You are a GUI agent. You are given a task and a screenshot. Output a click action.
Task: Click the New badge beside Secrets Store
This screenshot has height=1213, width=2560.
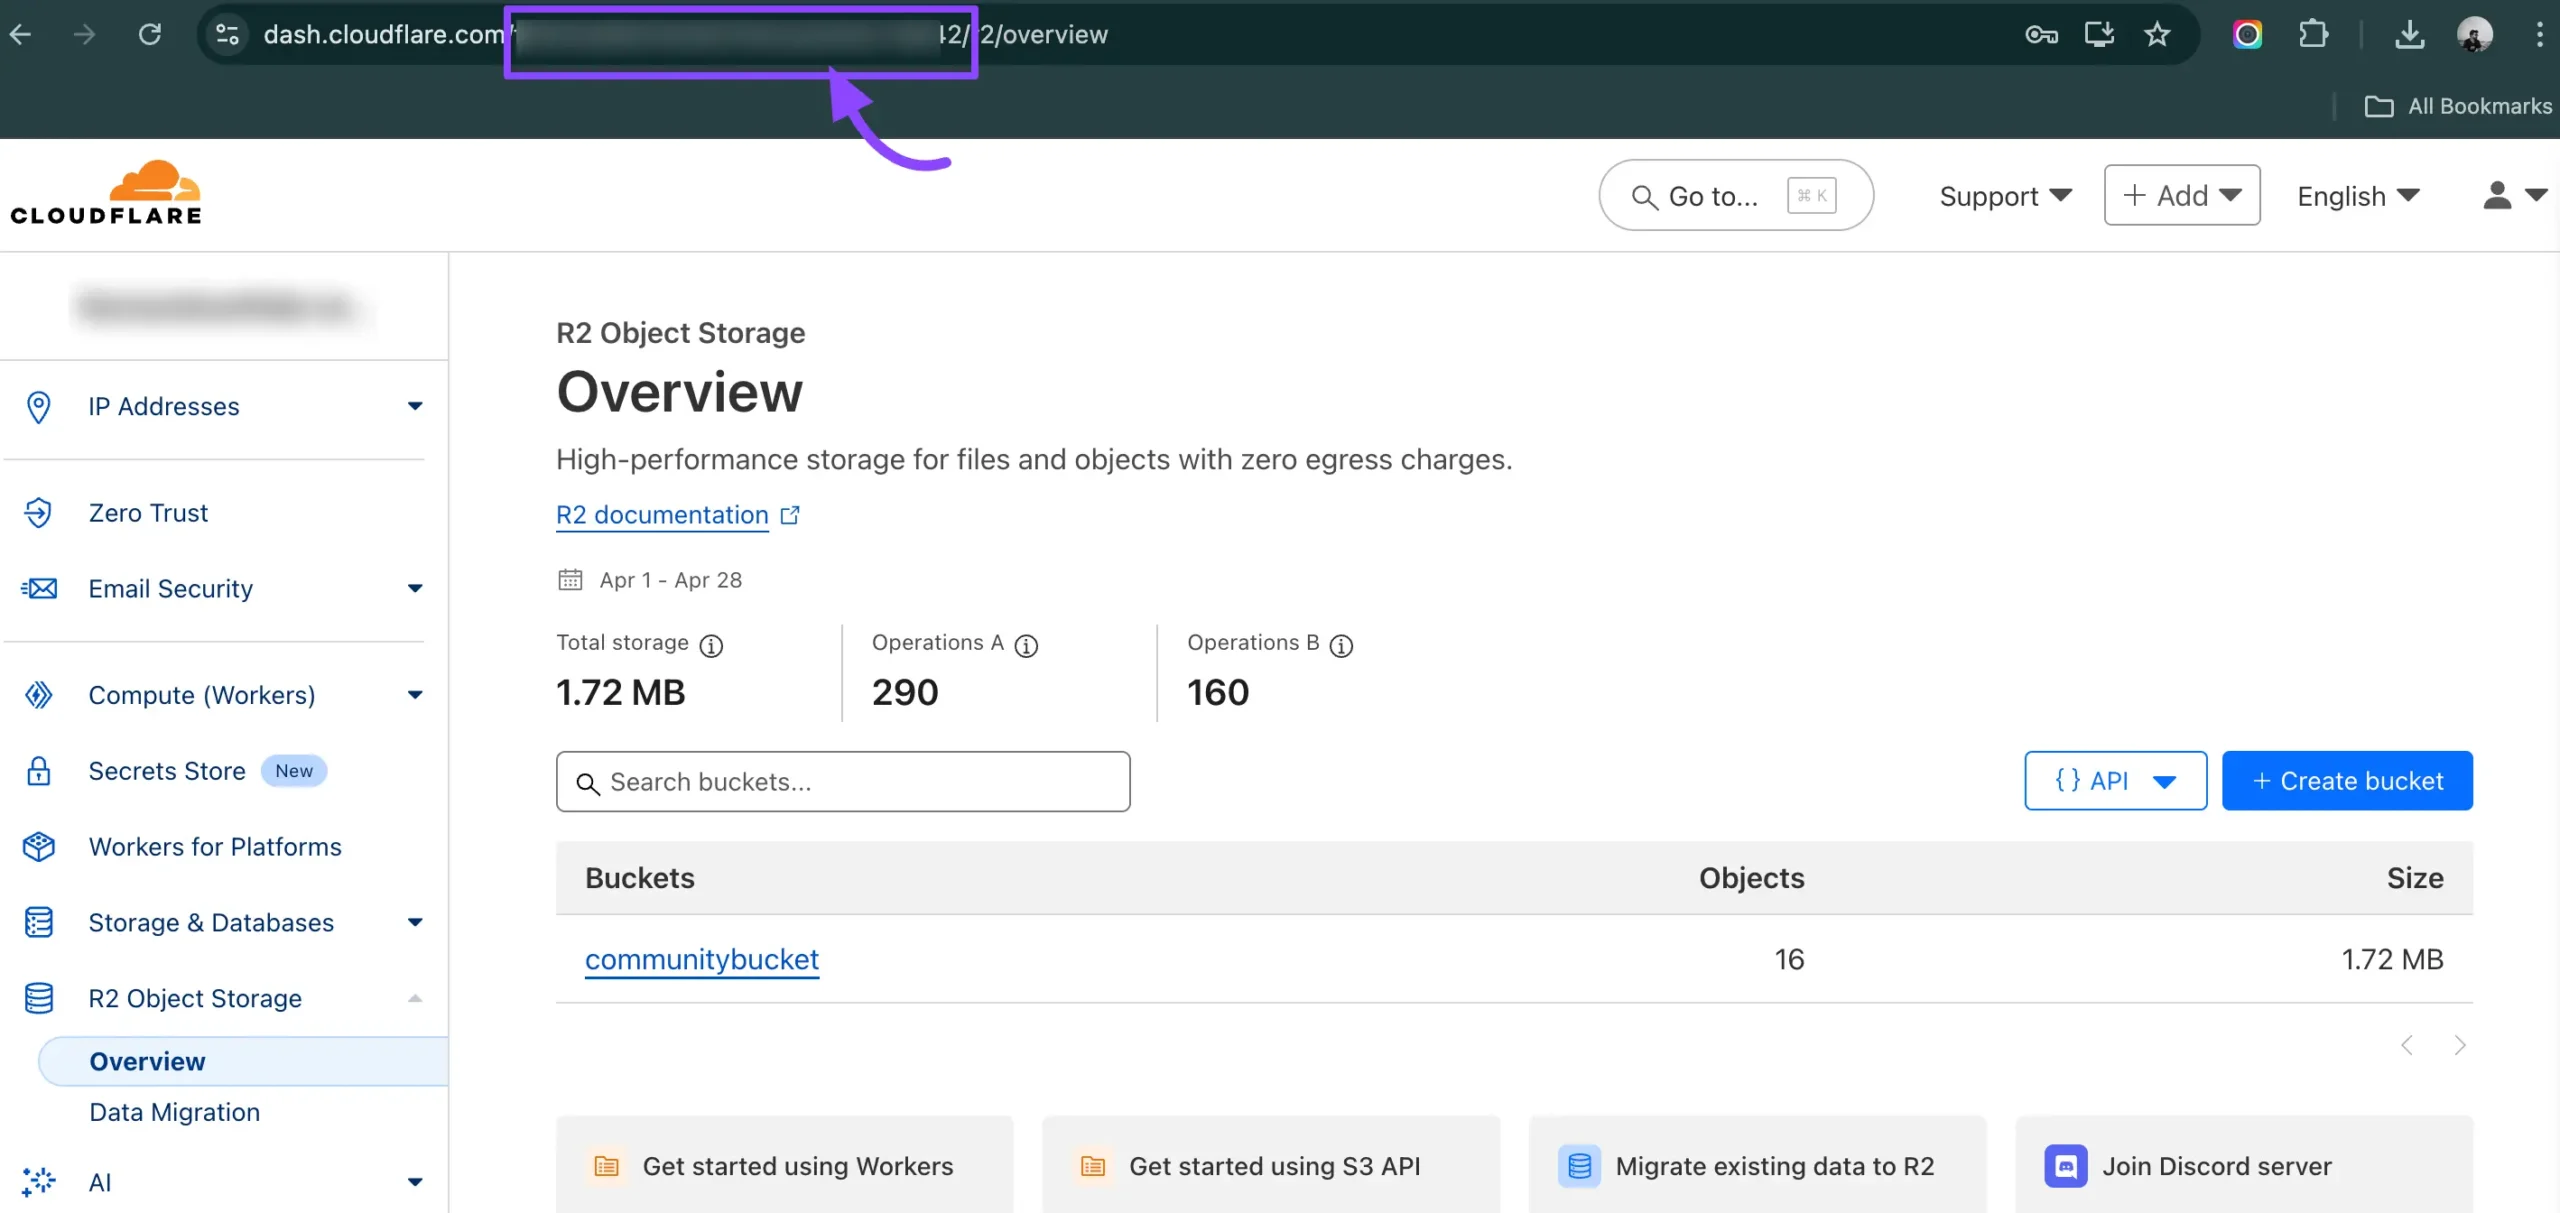pyautogui.click(x=294, y=771)
